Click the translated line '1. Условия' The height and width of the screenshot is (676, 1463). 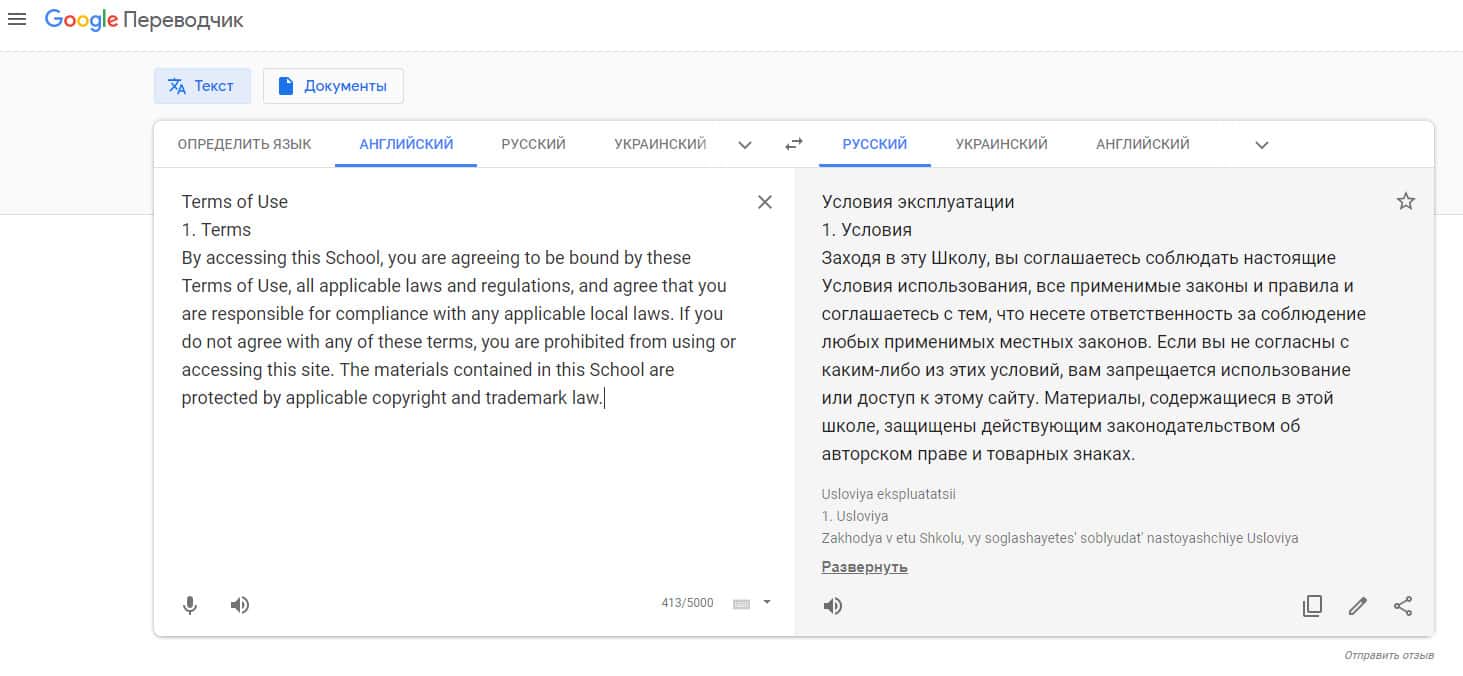pyautogui.click(x=867, y=230)
